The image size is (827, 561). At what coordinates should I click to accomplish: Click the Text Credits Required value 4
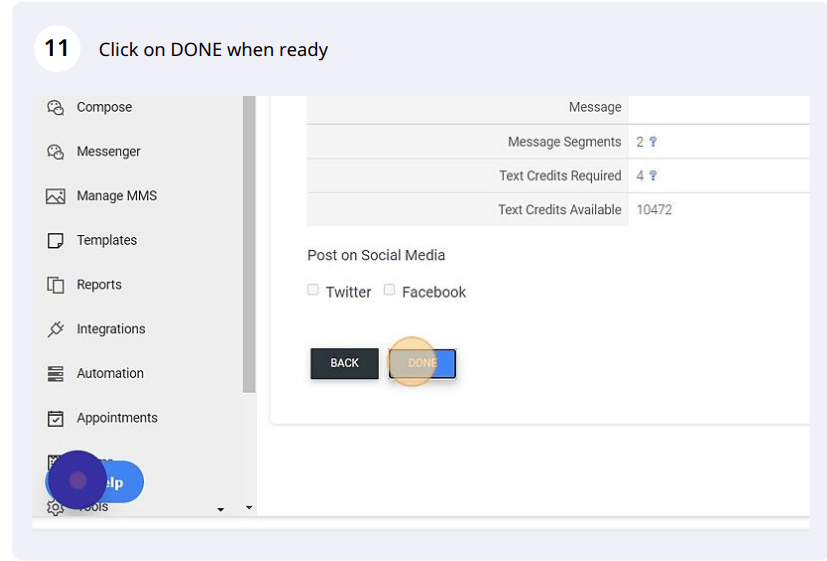tap(640, 176)
